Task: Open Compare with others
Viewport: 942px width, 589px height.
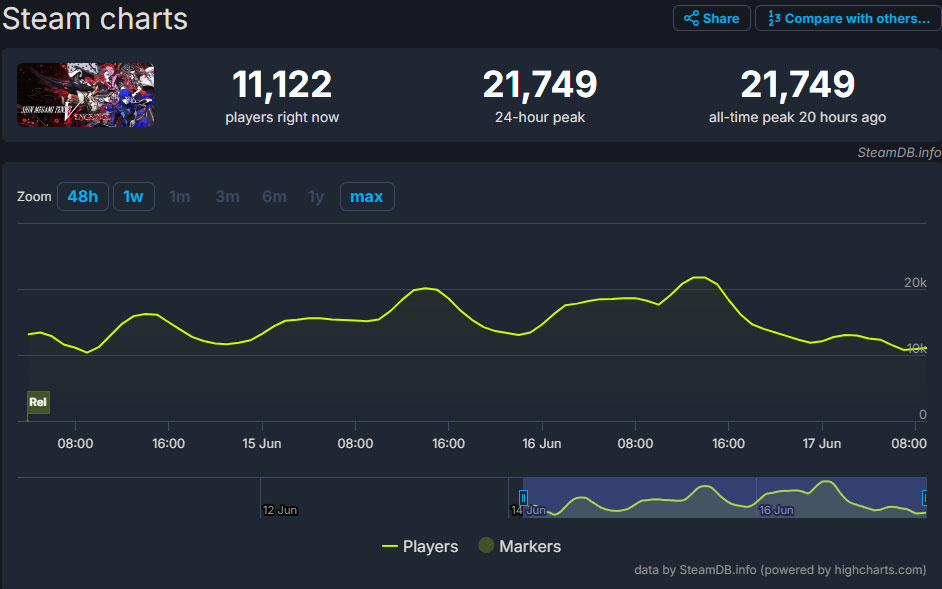Action: 845,18
